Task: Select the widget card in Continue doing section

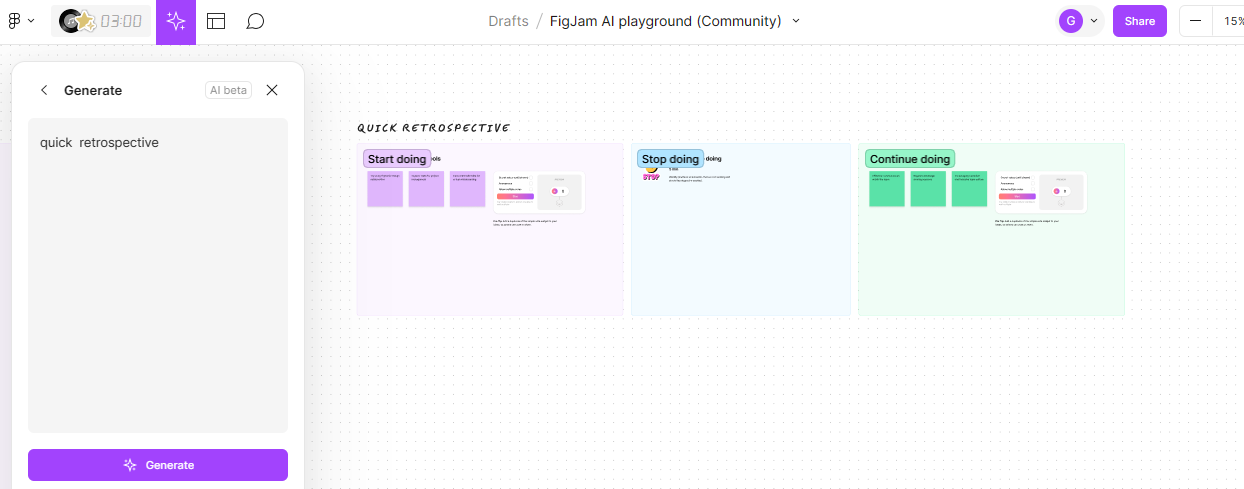Action: [1041, 192]
